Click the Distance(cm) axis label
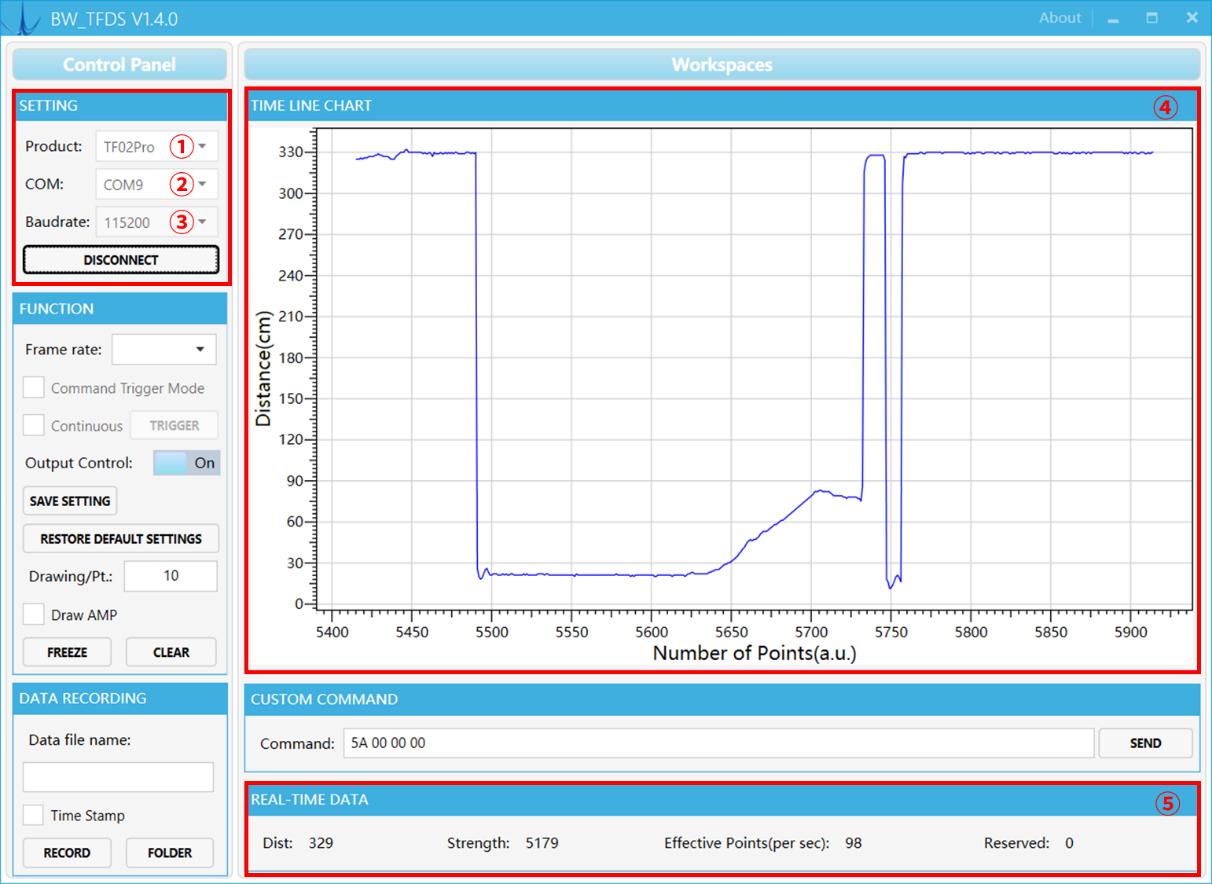 264,368
